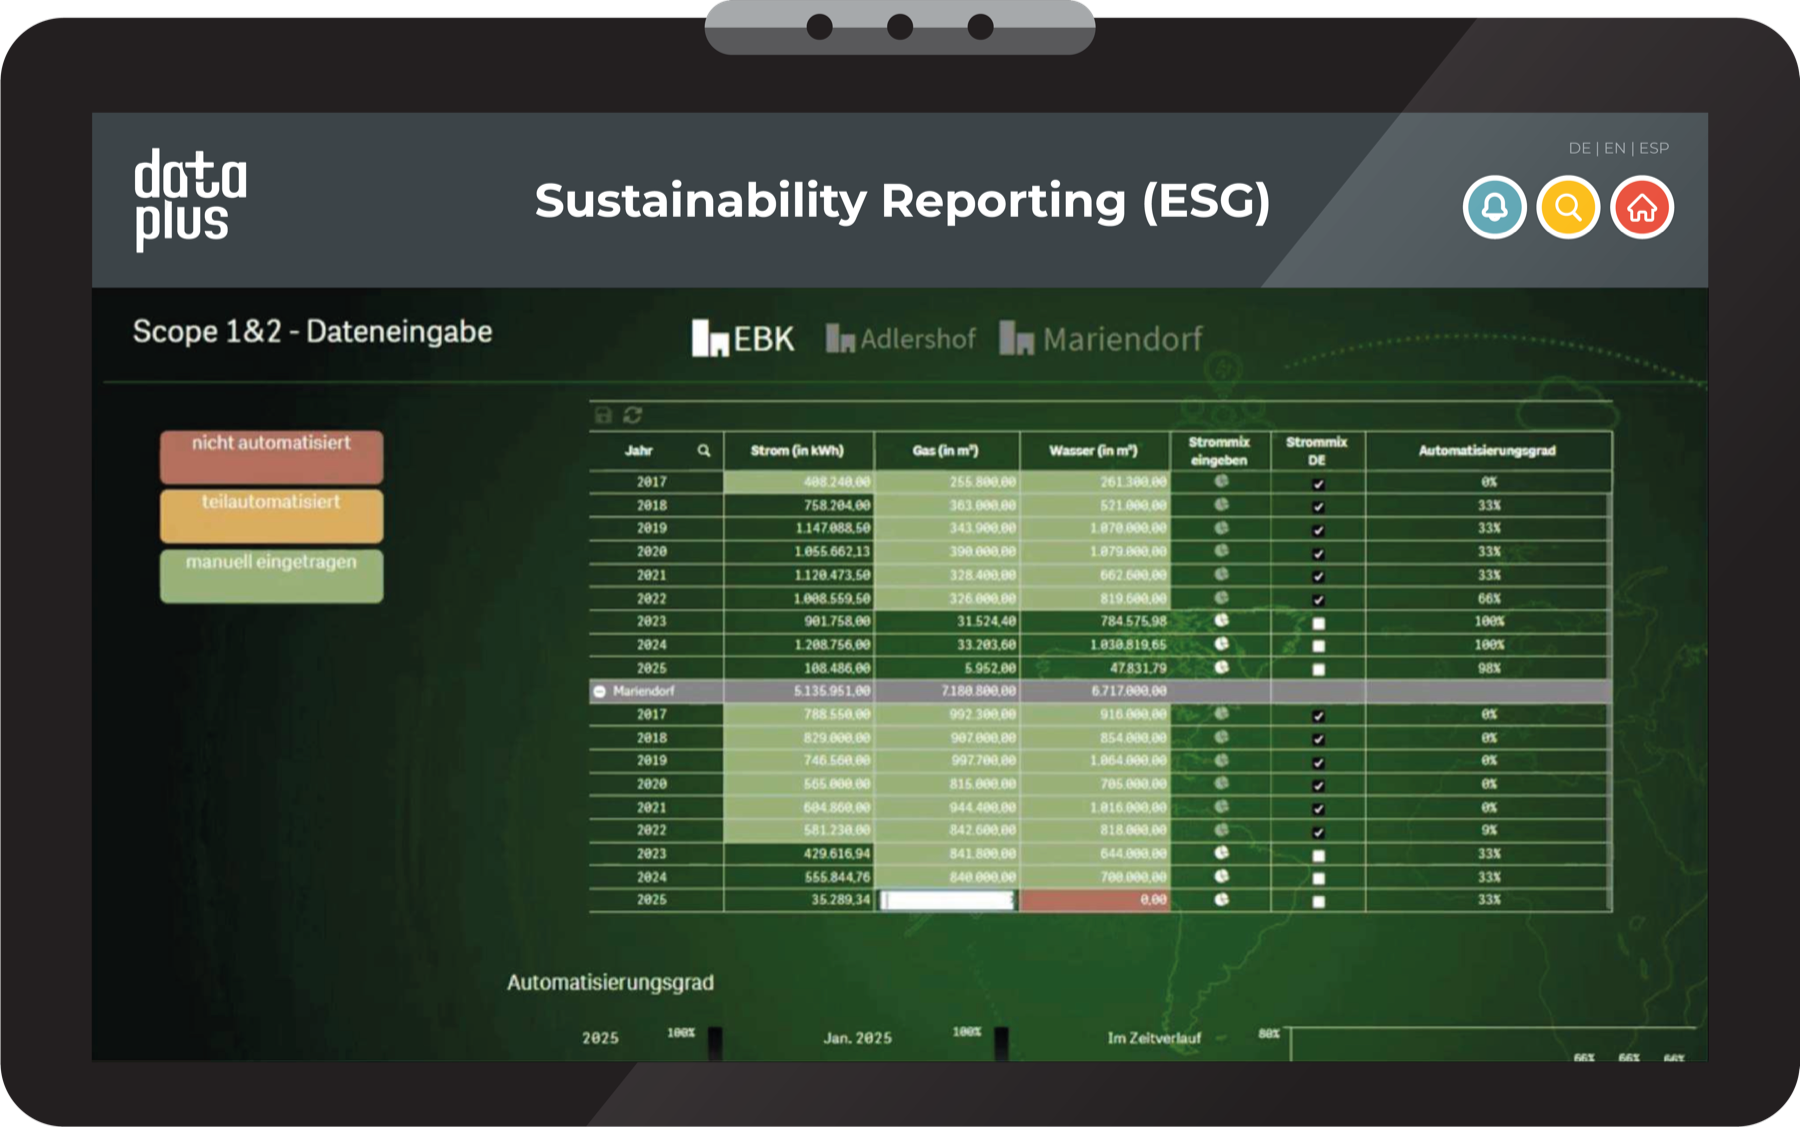Check Strommix DE in the 901.758,00 row
Viewport: 1800px width, 1127px height.
point(1318,623)
